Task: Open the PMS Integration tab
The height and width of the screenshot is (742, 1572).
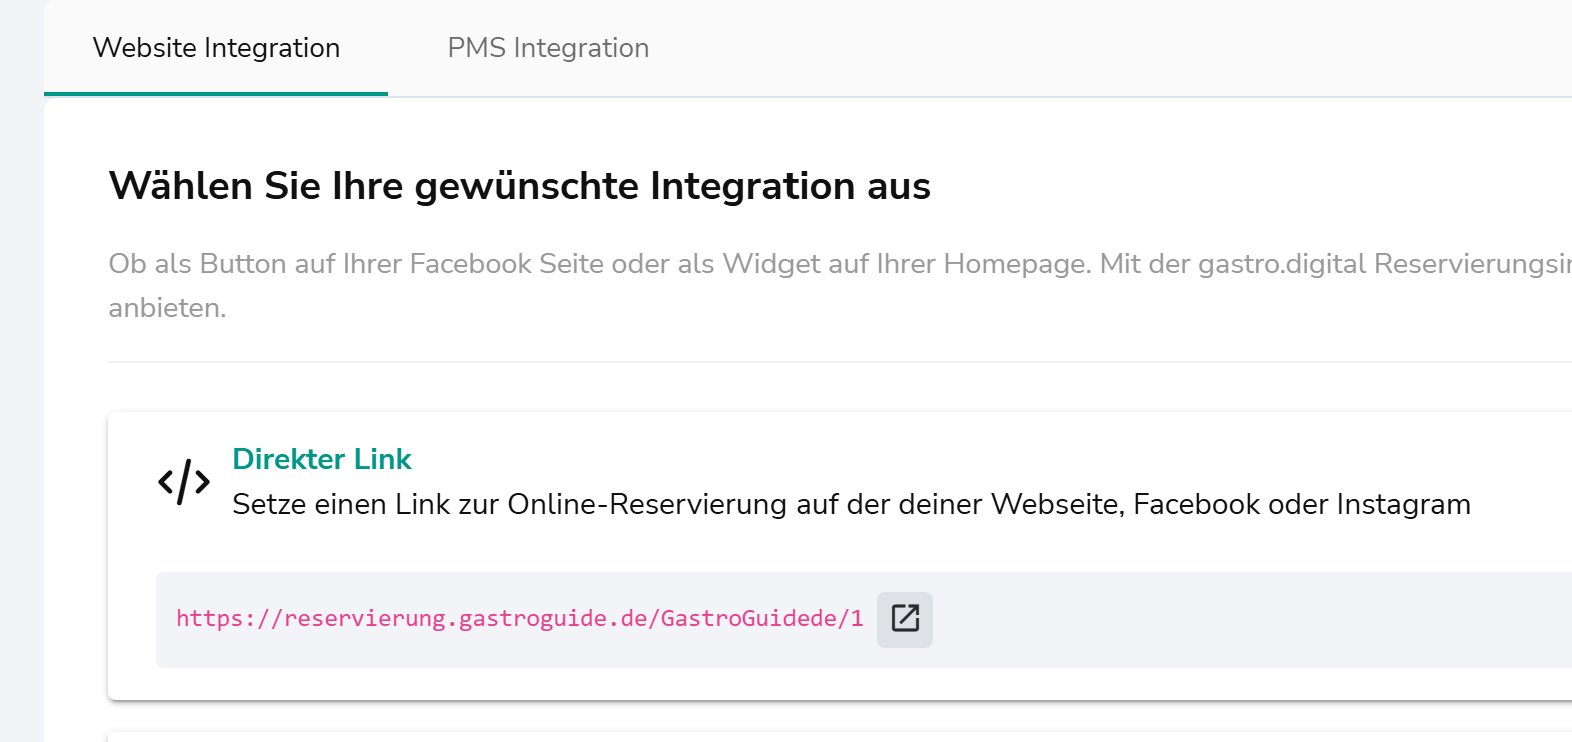Action: click(x=548, y=48)
